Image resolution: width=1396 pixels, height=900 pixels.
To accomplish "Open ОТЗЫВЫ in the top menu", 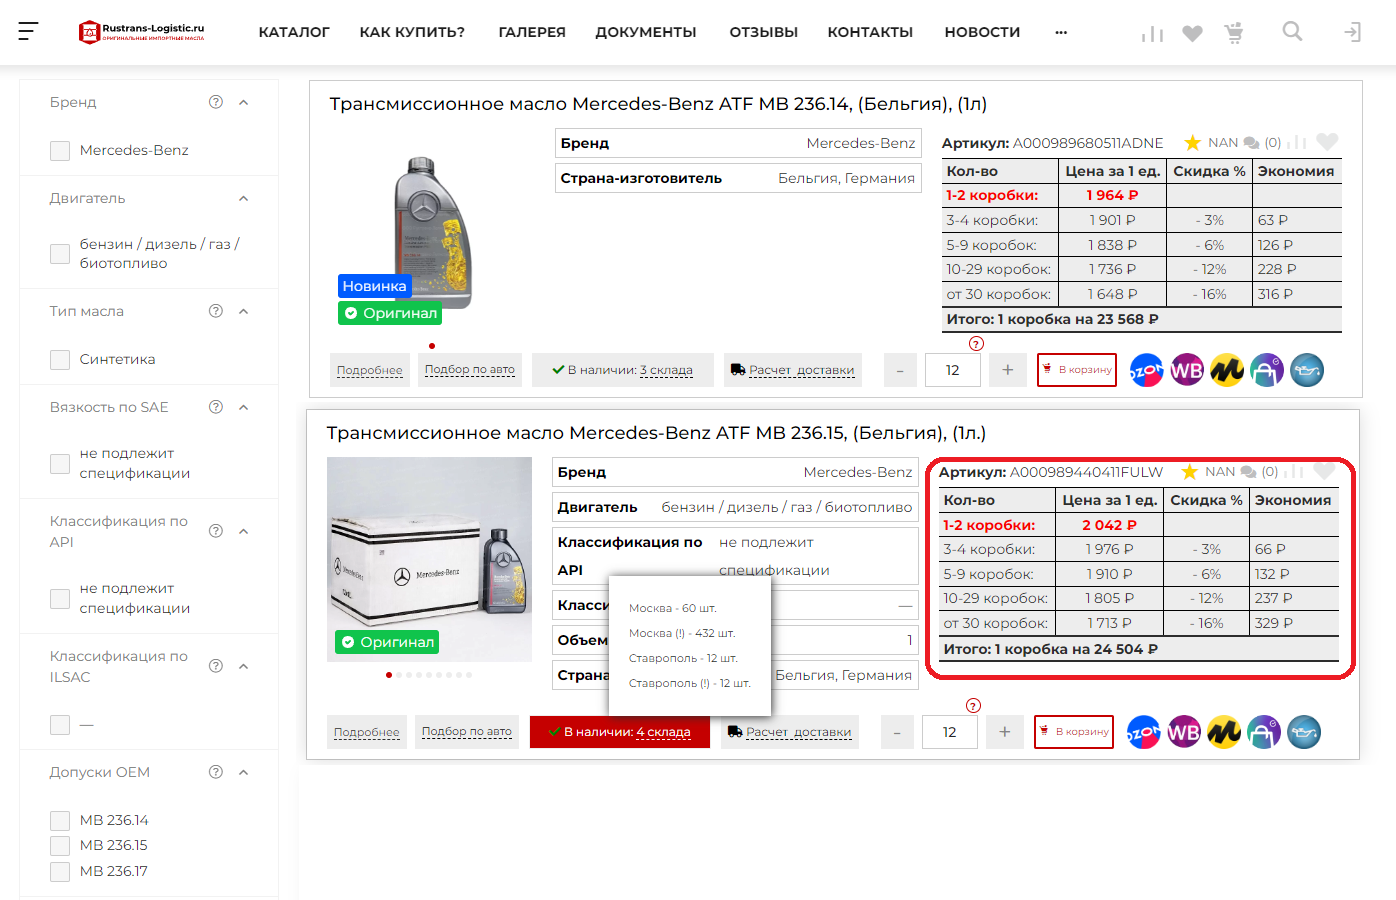I will [764, 32].
